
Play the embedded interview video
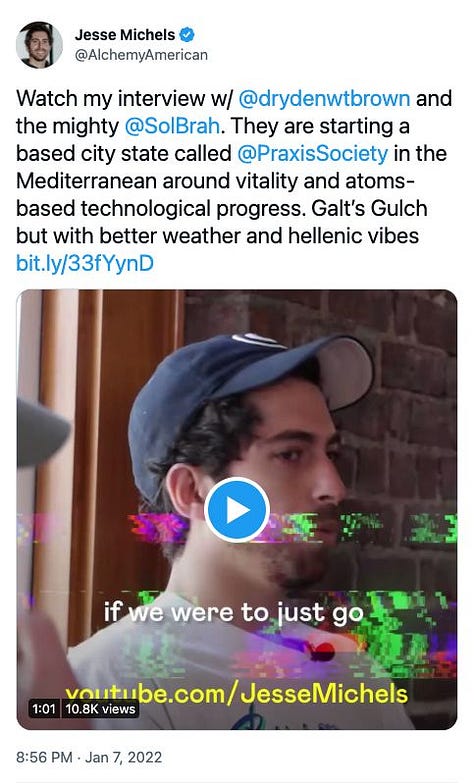237,510
